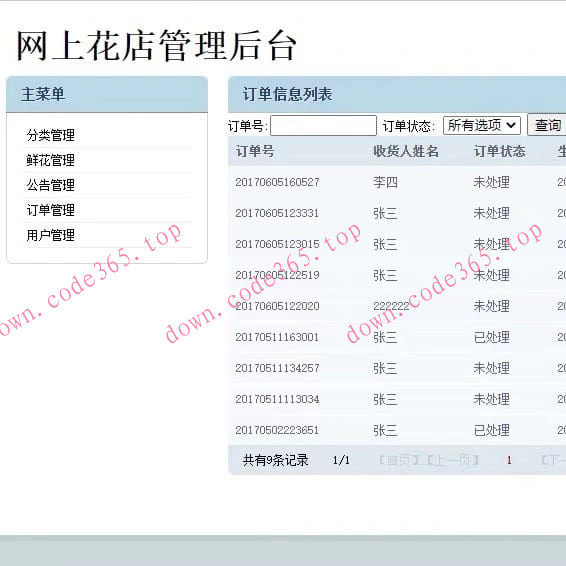Screen dimensions: 566x566
Task: Click the 首页 first-page link
Action: click(399, 460)
